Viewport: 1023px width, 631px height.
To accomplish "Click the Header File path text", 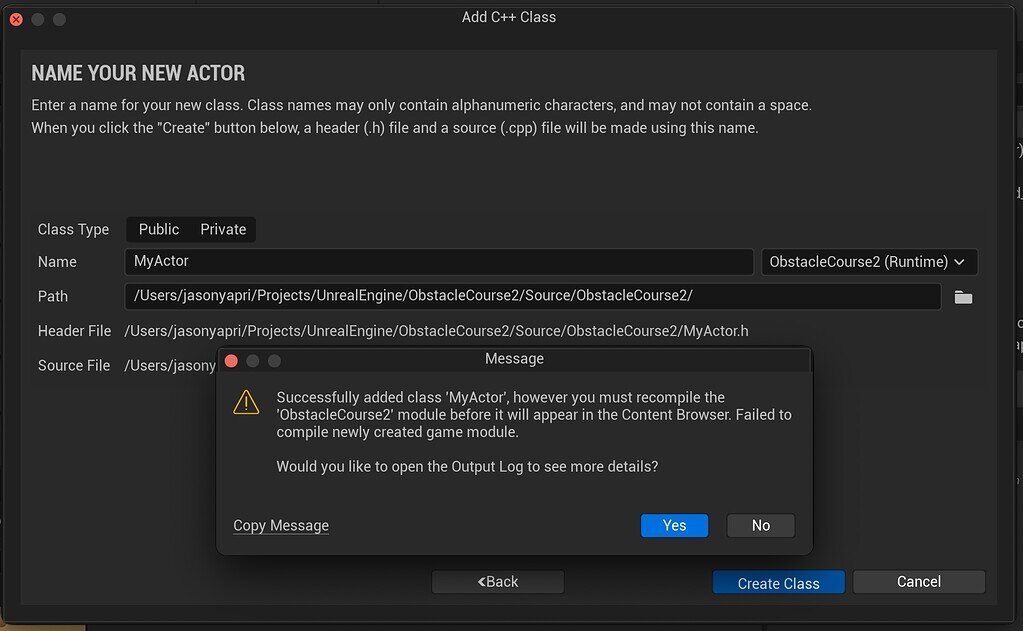I will 436,330.
